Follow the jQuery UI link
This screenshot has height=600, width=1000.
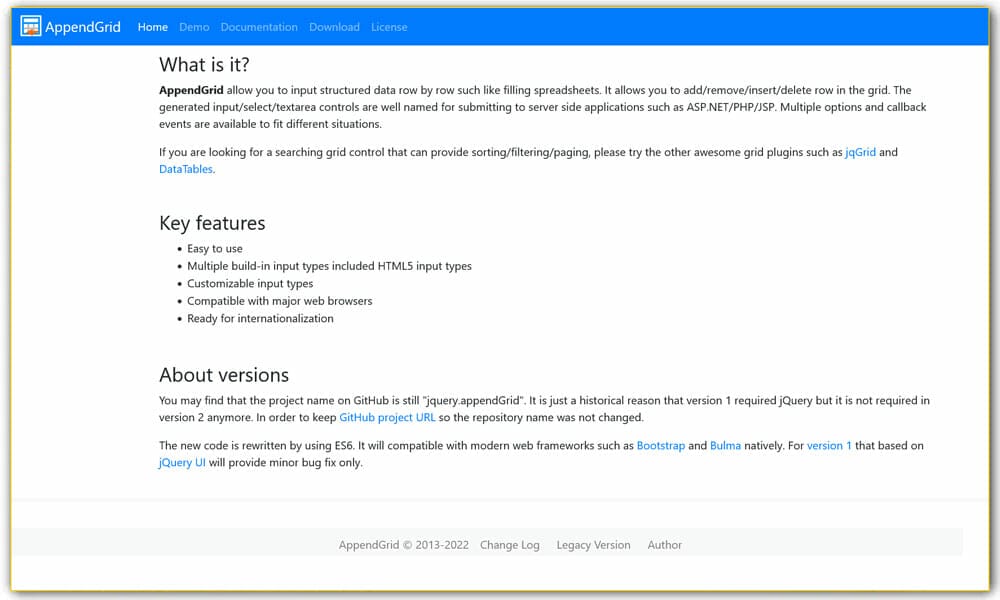coord(181,463)
